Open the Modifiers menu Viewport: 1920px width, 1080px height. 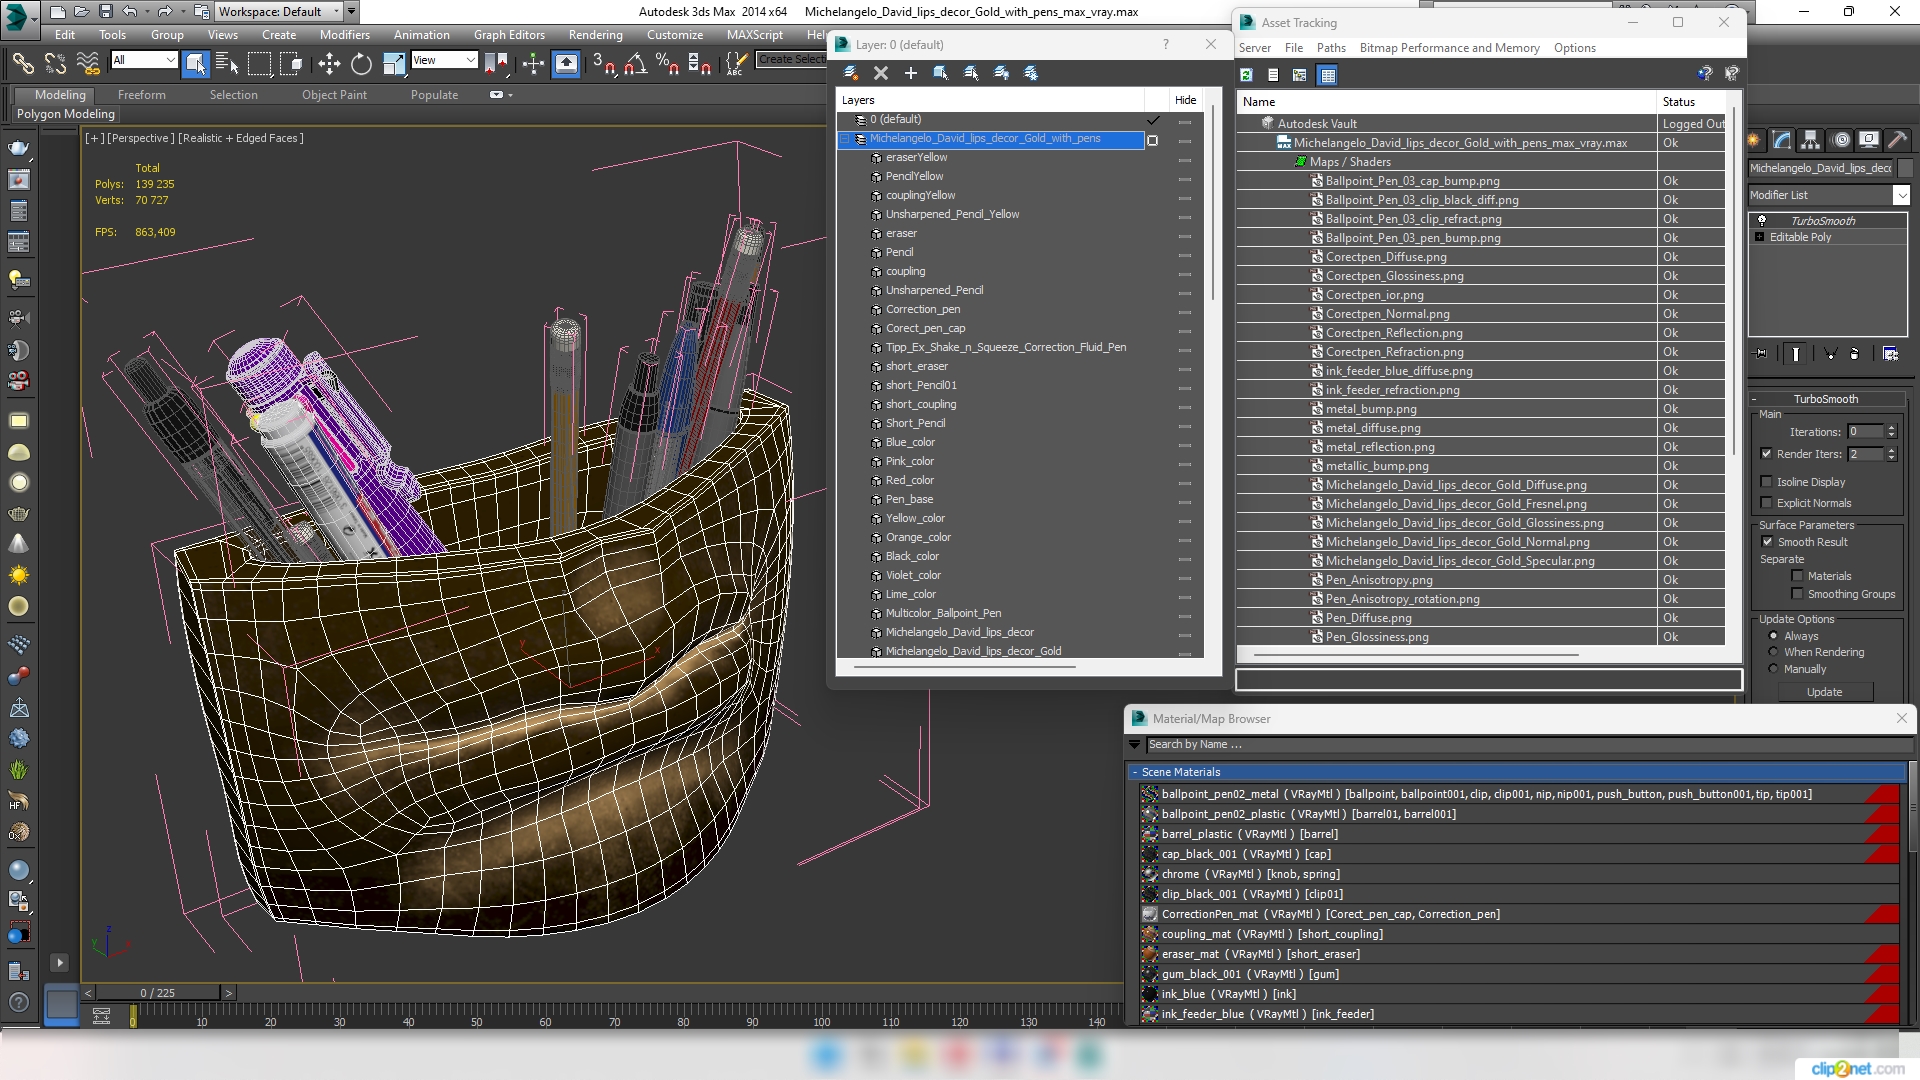[344, 34]
